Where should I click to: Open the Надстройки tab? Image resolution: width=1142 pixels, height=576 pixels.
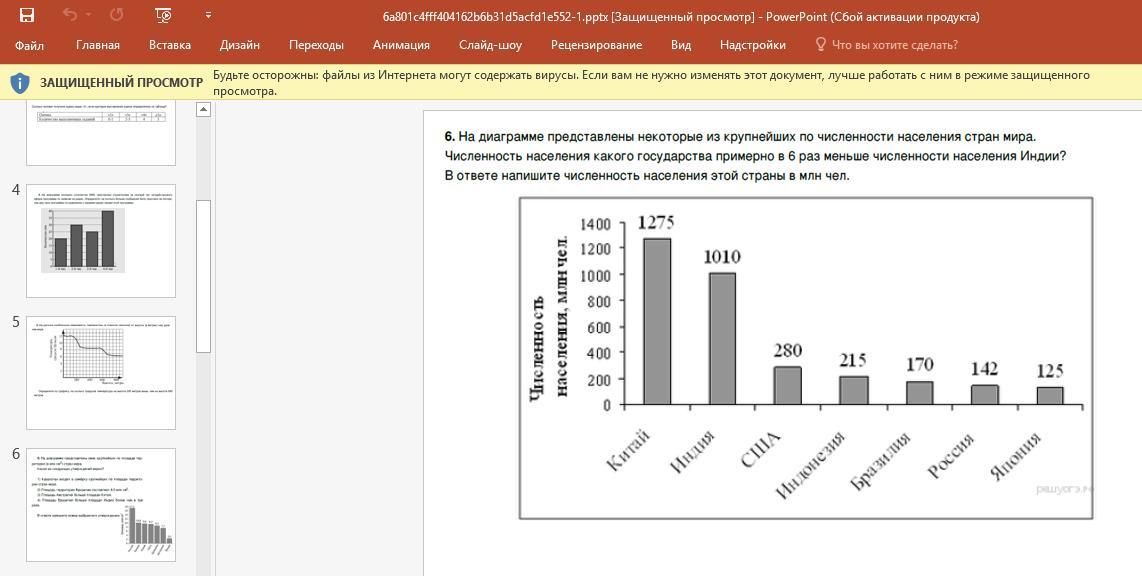(x=752, y=45)
